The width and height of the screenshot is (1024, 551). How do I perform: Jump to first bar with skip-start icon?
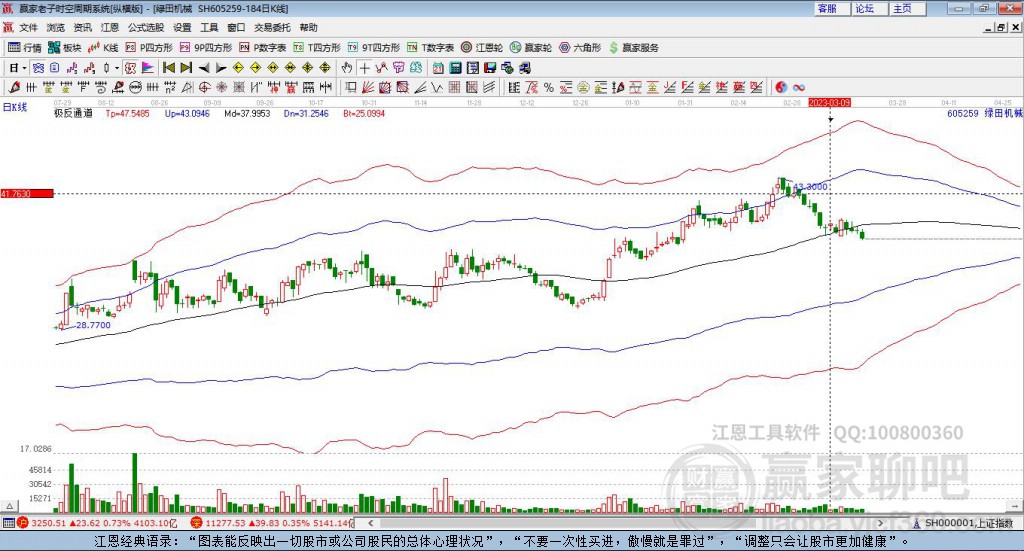tap(169, 68)
